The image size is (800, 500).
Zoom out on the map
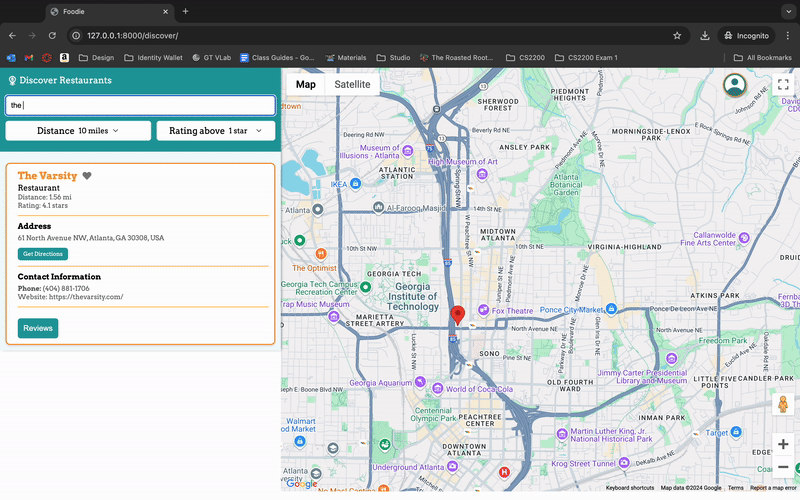[783, 467]
